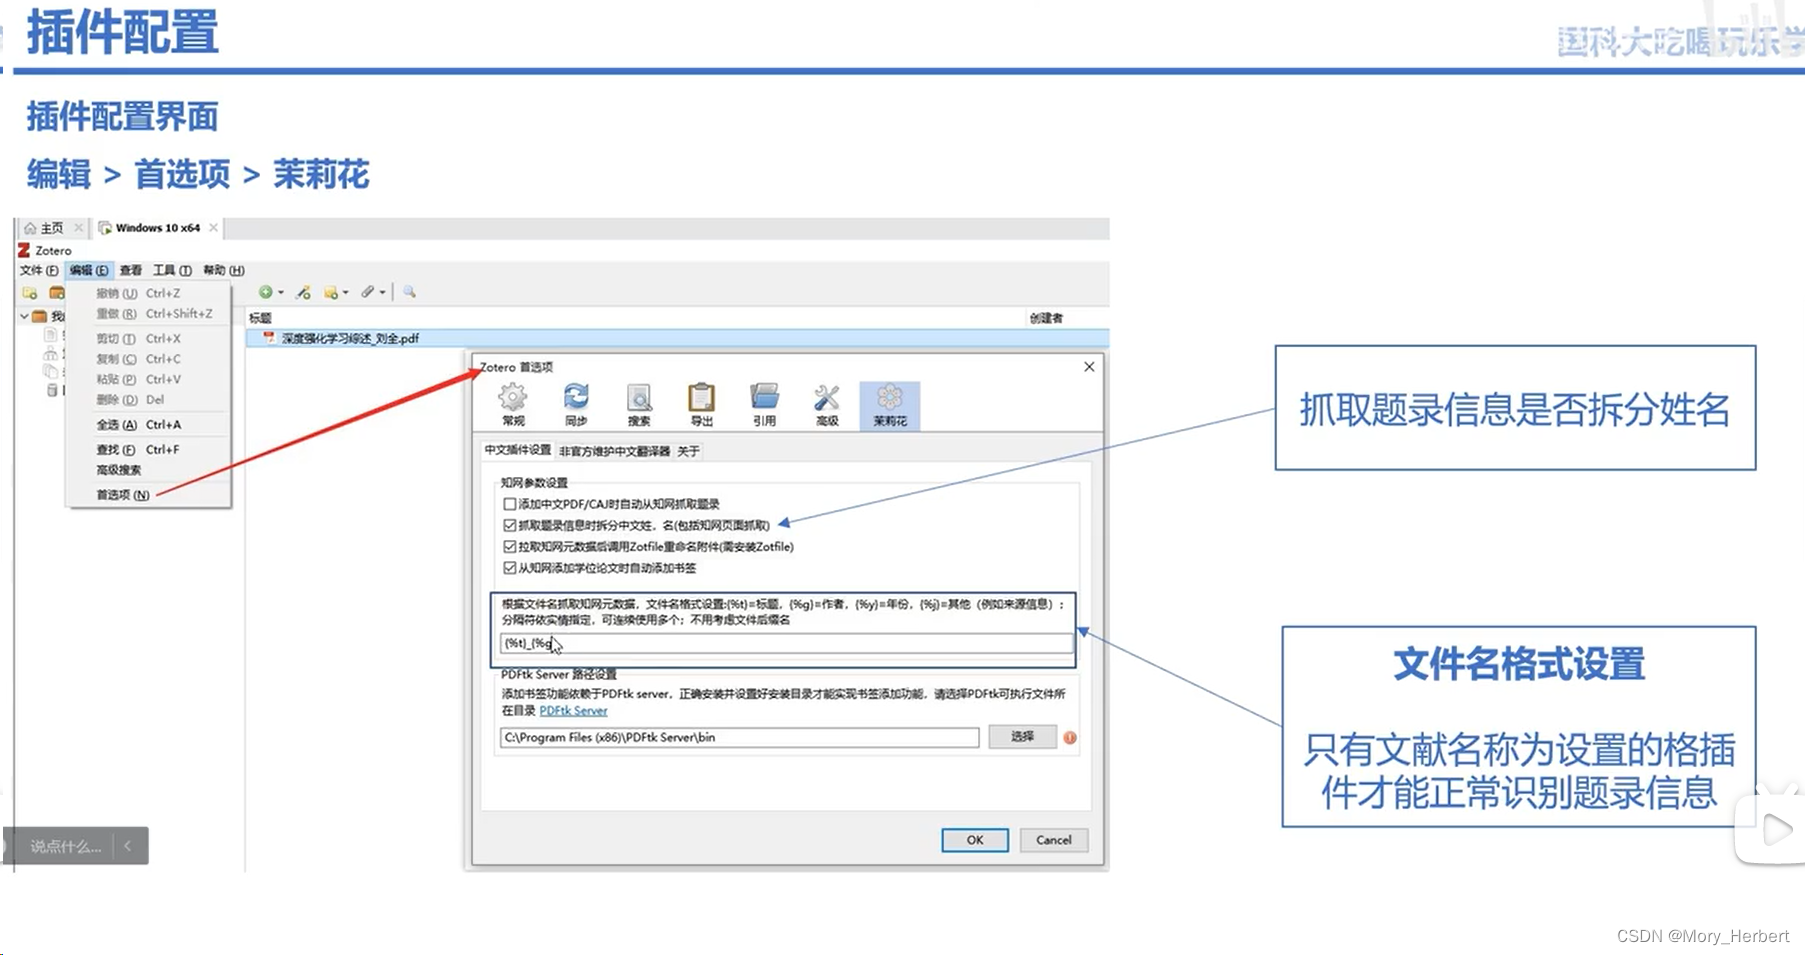The height and width of the screenshot is (955, 1805).
Task: Click the advanced search magnifier icon
Action: point(409,292)
